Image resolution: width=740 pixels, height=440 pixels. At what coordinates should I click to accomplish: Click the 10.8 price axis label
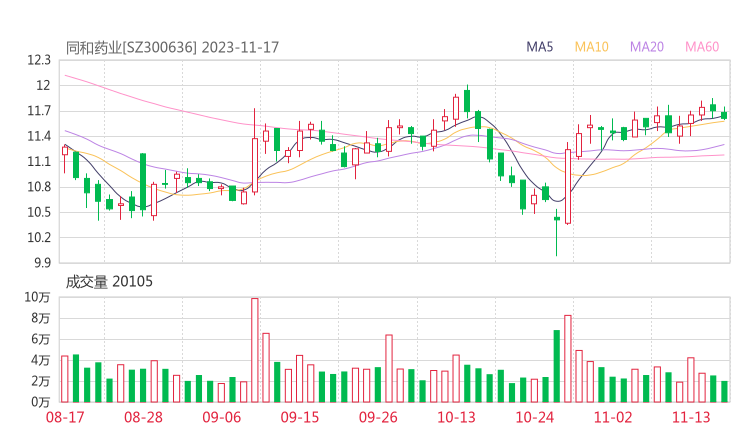(x=39, y=187)
